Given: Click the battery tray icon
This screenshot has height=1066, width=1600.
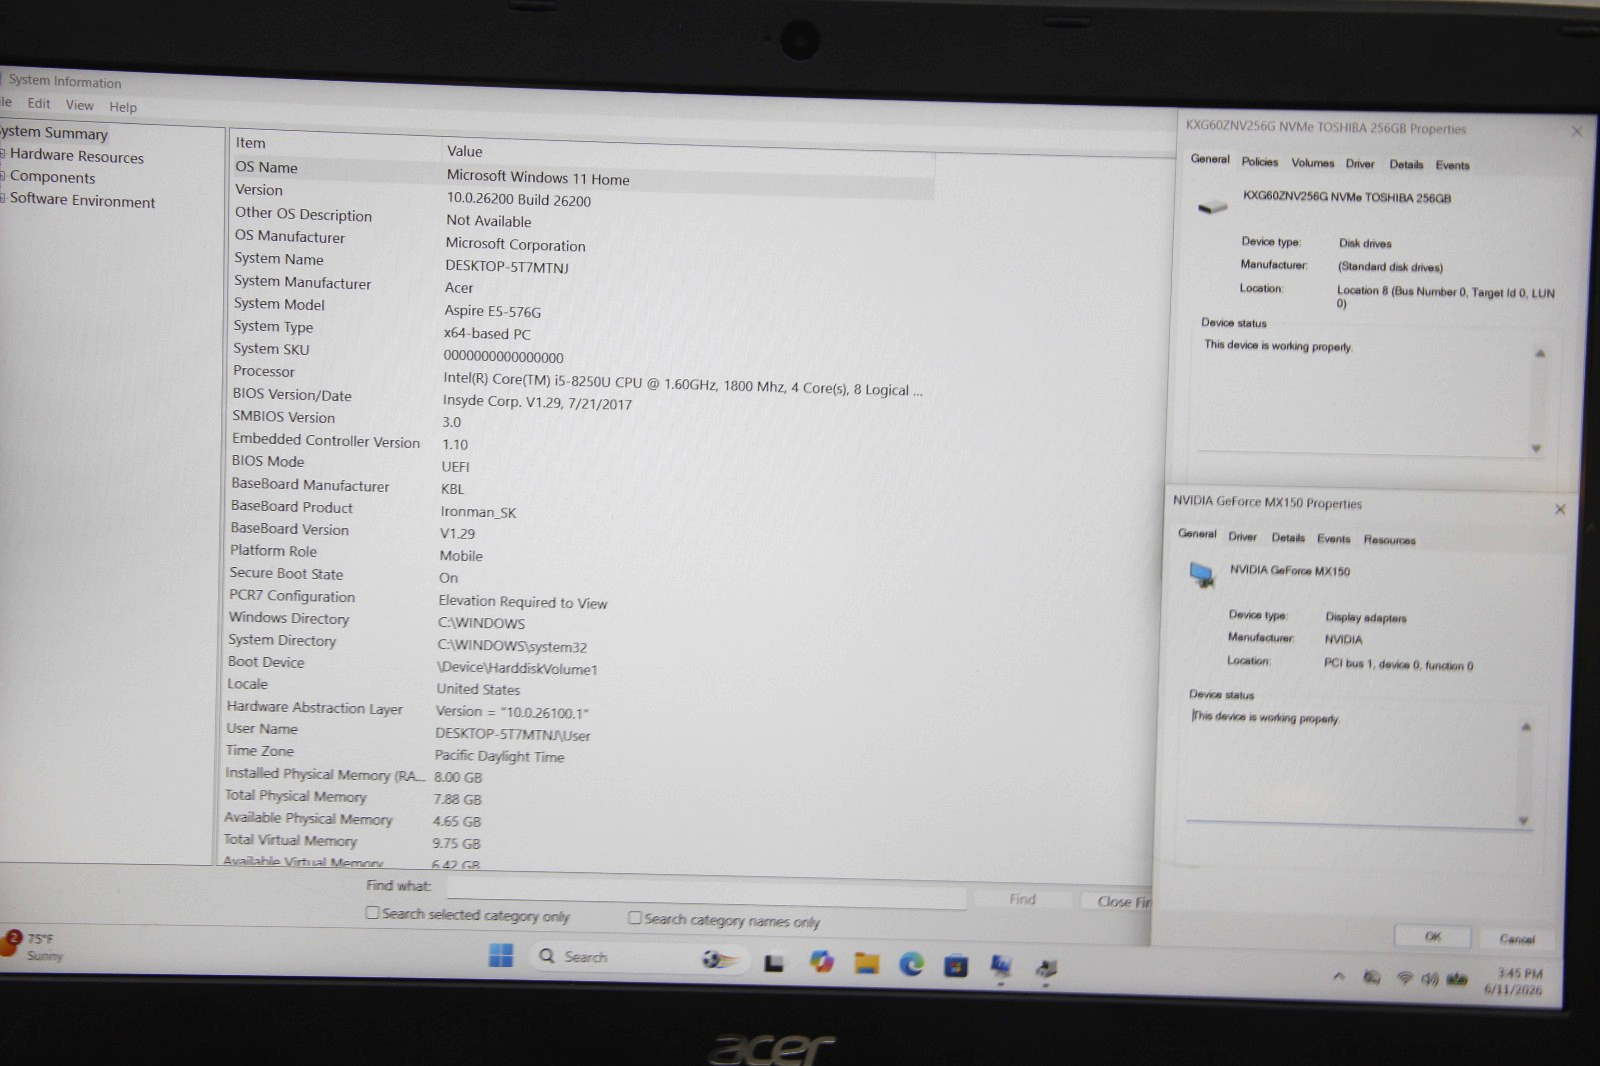Looking at the screenshot, I should click(1457, 980).
